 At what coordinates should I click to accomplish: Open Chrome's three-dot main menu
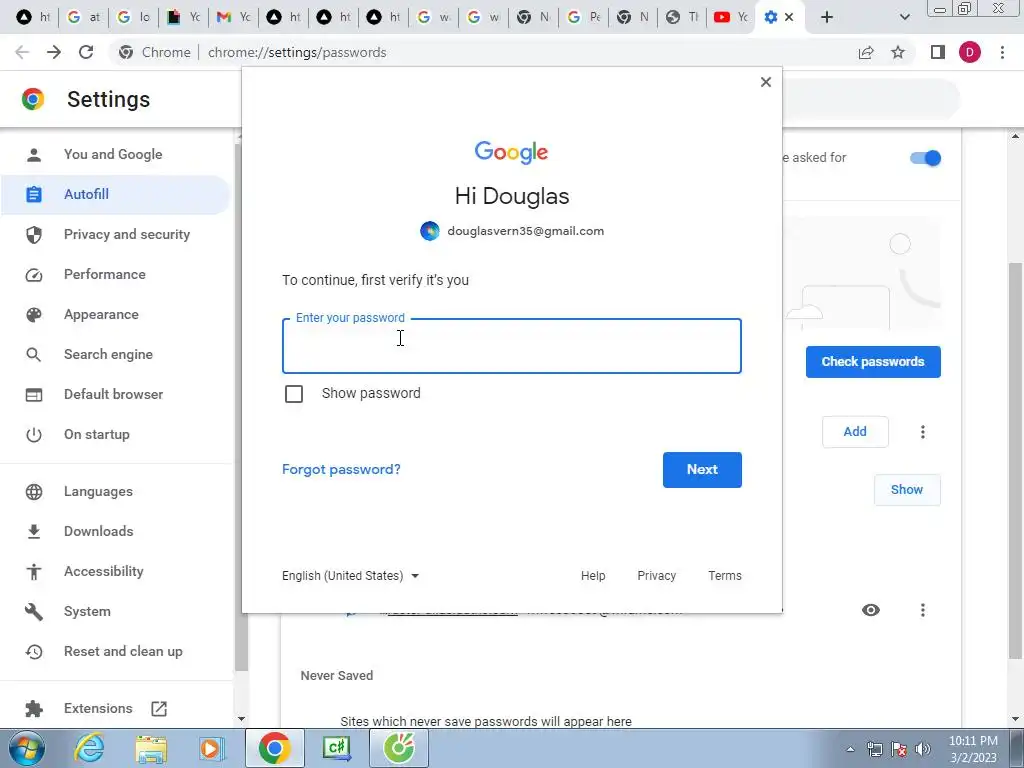(x=1002, y=52)
